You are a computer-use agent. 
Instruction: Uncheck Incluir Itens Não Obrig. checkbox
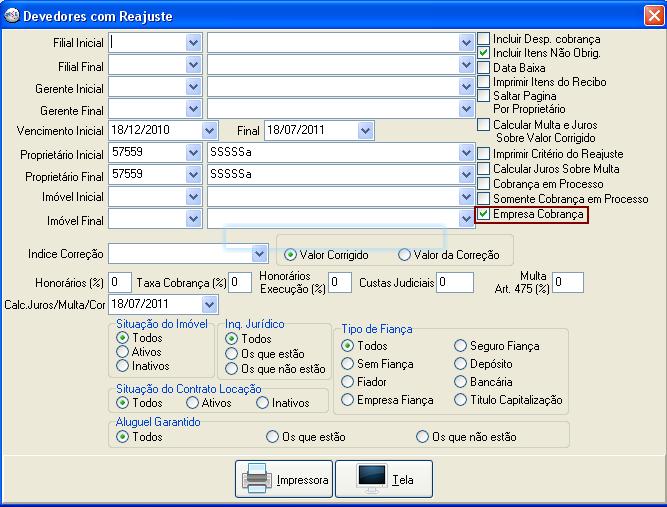pyautogui.click(x=483, y=53)
